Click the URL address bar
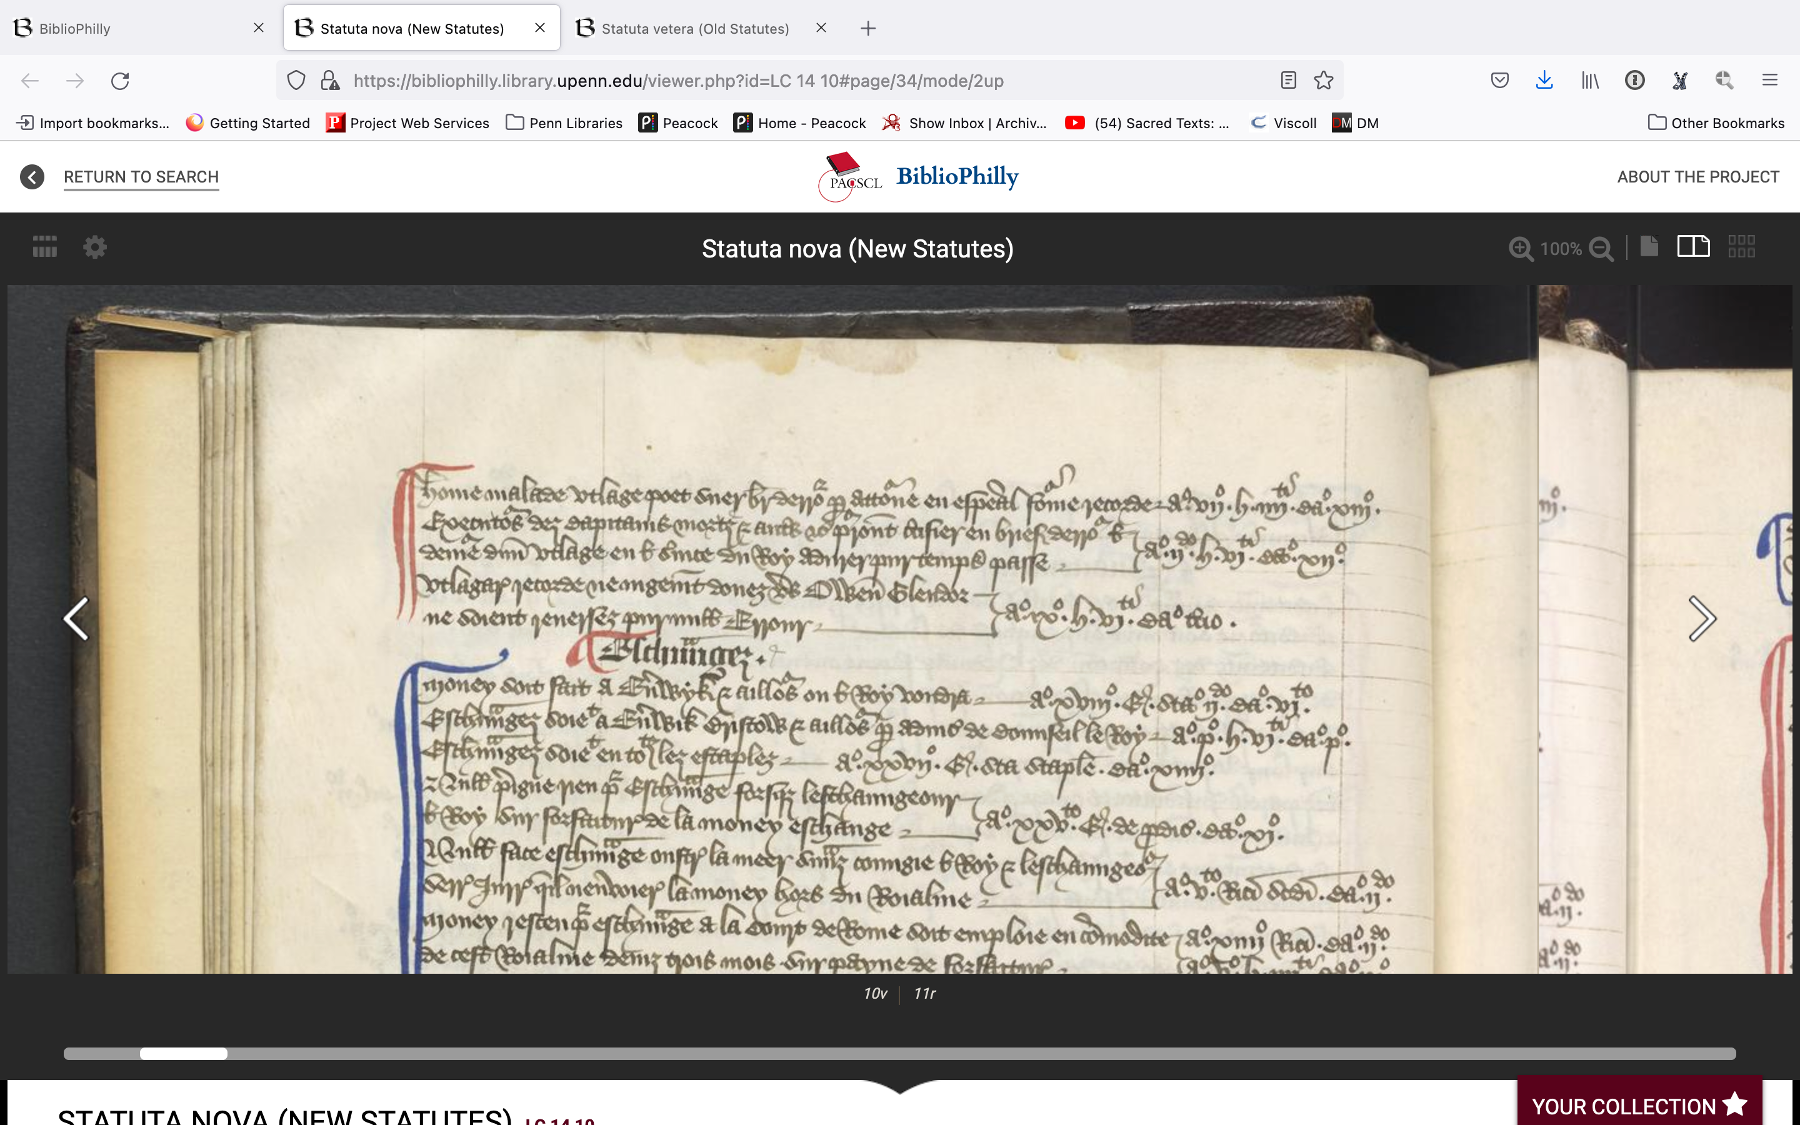 [810, 81]
